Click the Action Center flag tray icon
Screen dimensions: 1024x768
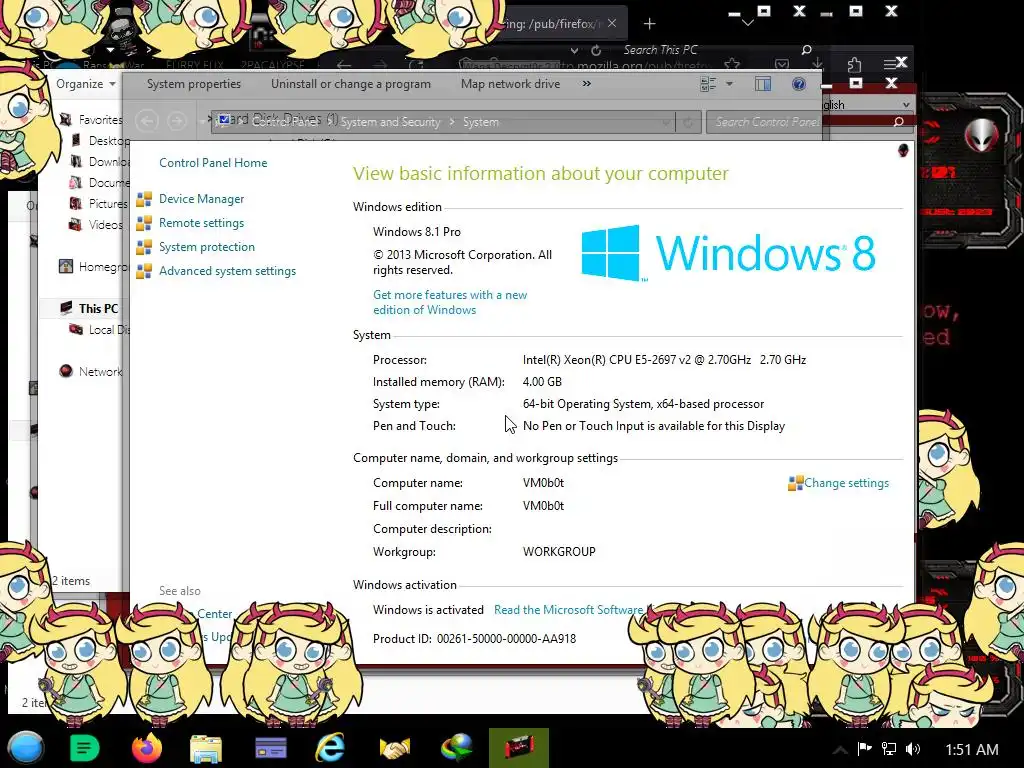coord(865,748)
